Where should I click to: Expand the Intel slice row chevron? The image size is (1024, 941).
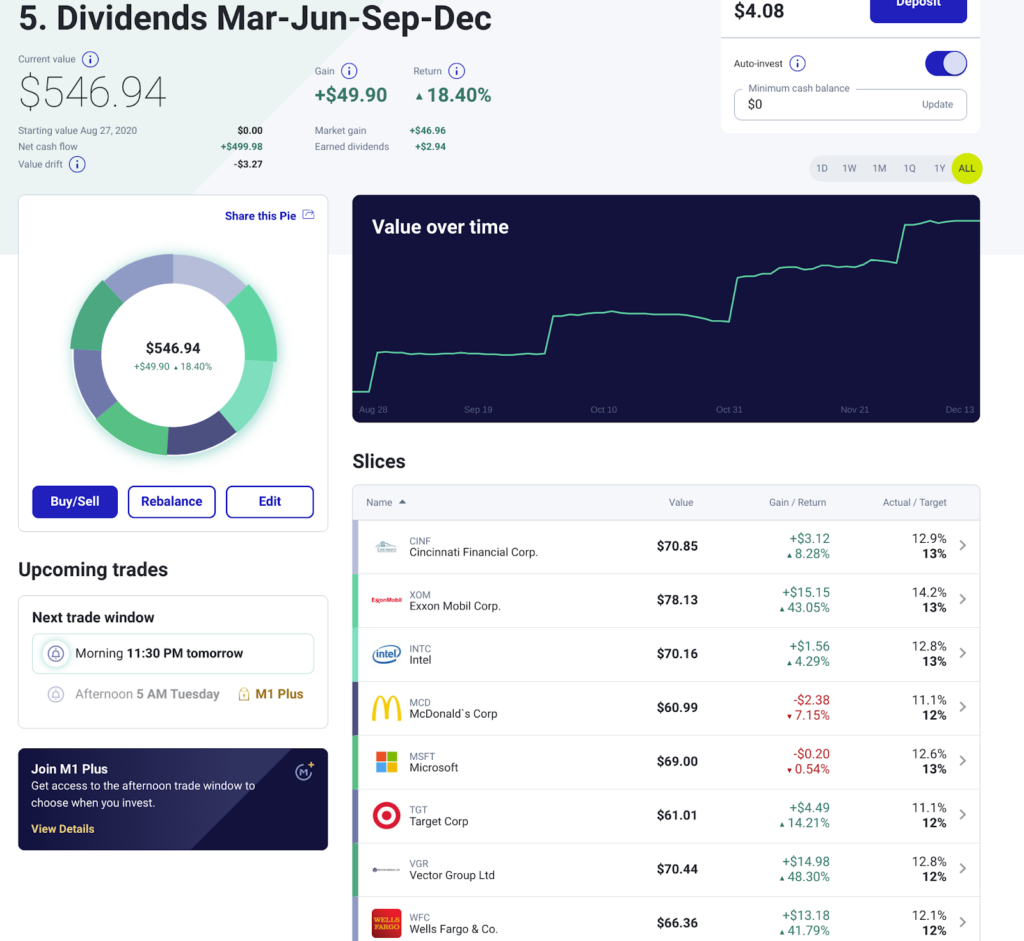[x=962, y=654]
